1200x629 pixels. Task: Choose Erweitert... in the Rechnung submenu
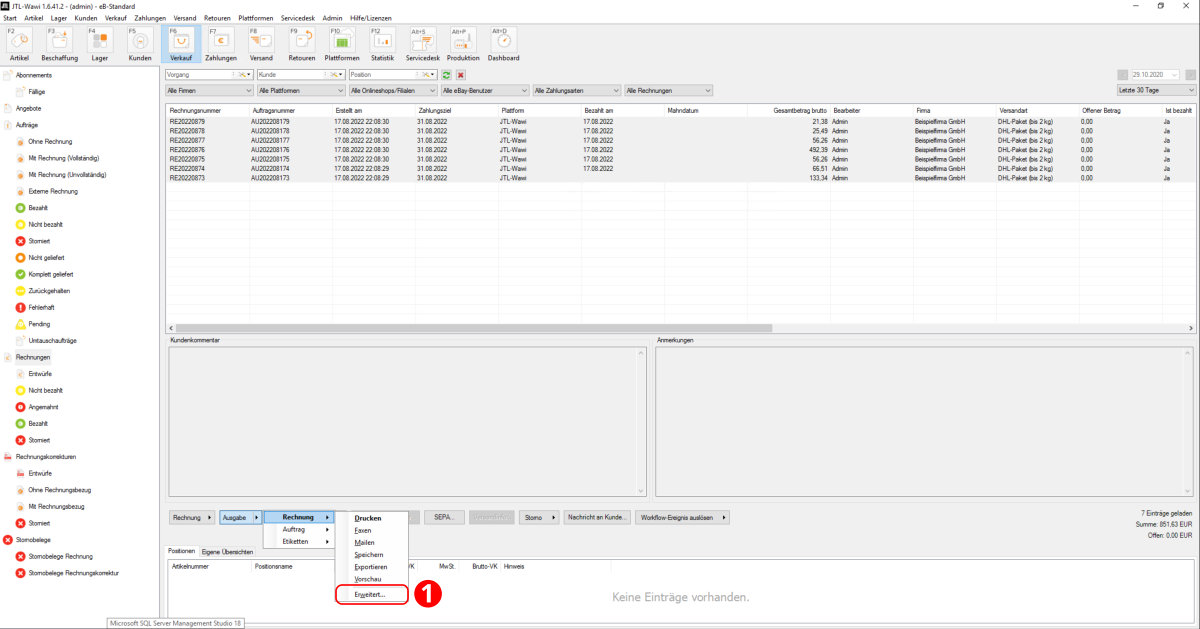370,594
